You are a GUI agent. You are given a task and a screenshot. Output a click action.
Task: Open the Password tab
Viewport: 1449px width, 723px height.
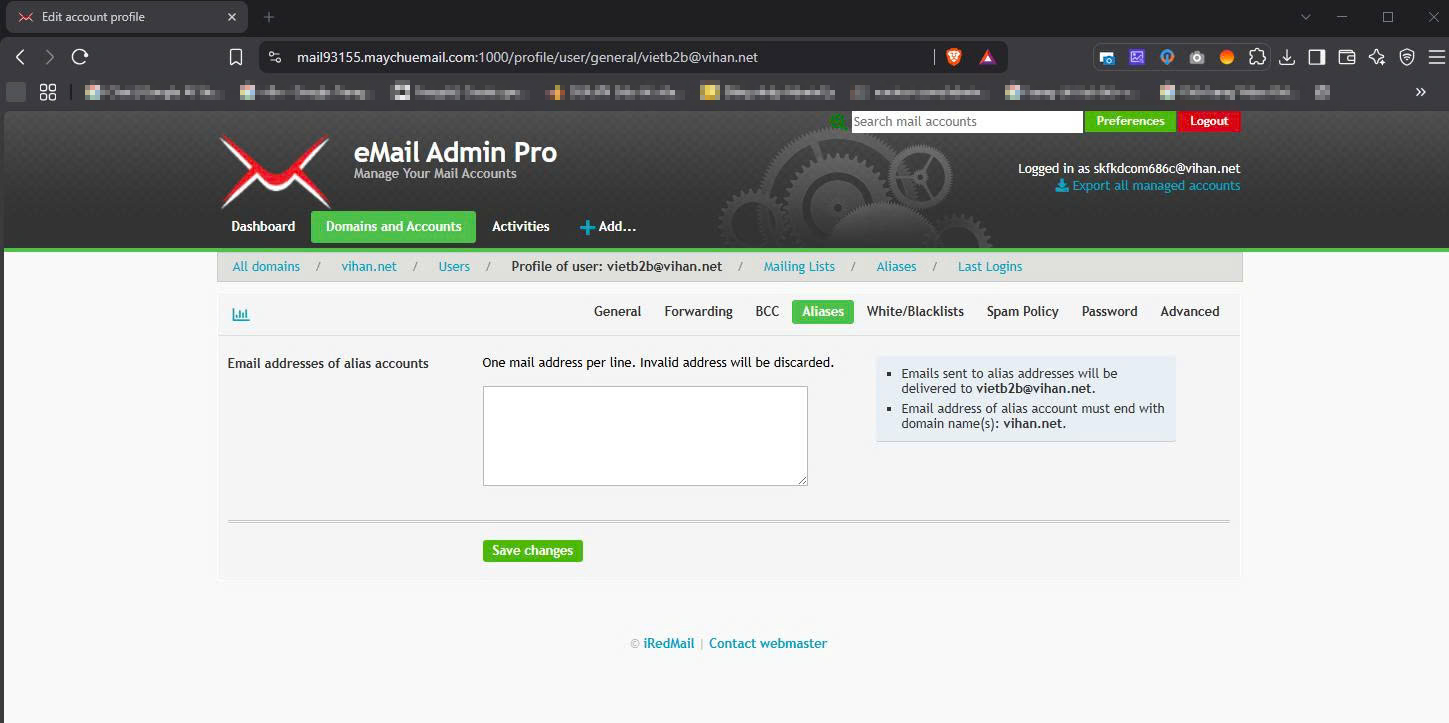(1109, 312)
